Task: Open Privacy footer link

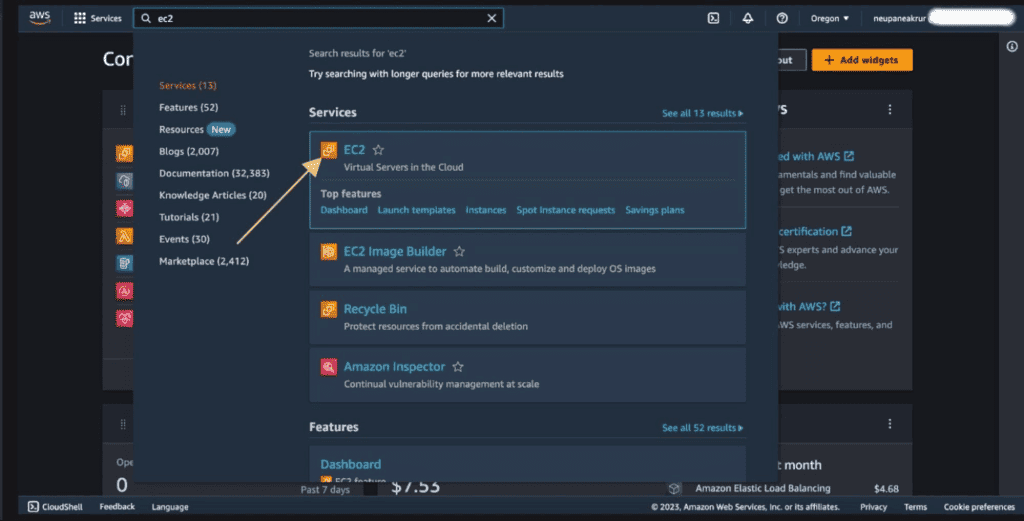Action: pos(873,507)
